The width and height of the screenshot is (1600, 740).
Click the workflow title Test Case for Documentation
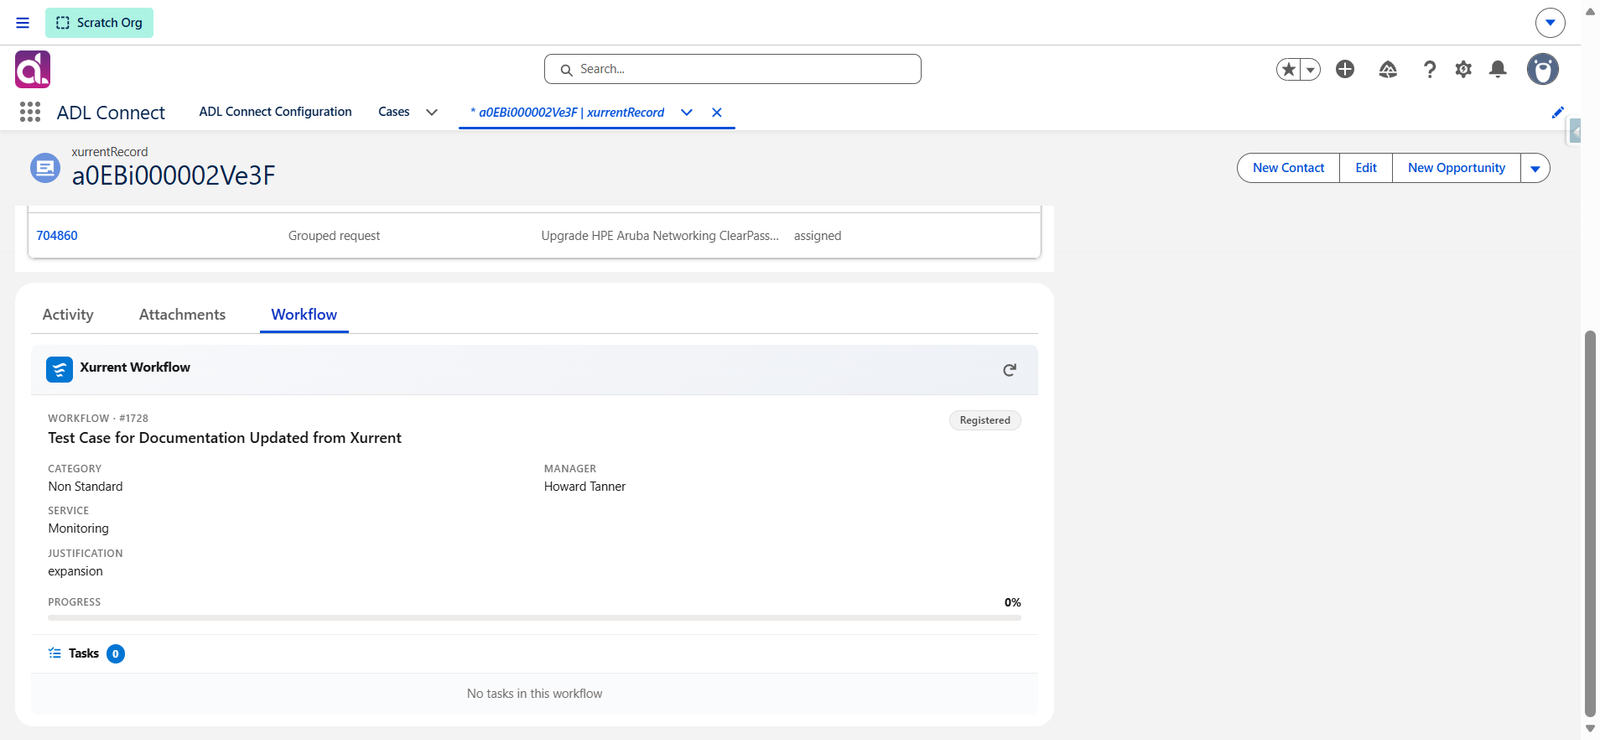[225, 438]
